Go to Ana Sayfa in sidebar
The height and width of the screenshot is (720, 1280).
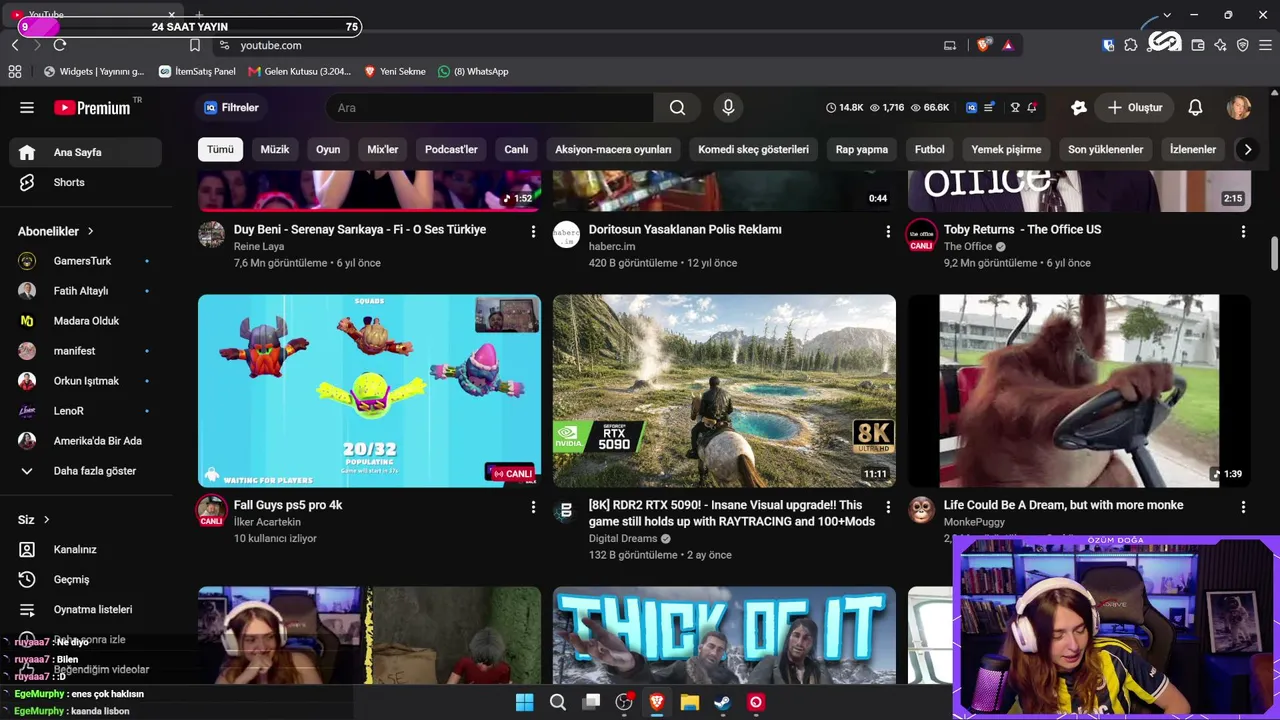coord(85,152)
